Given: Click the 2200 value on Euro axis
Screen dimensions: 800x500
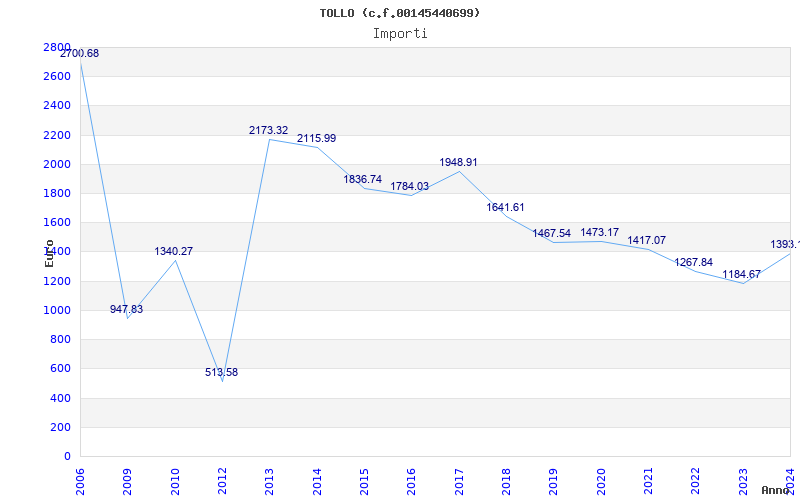Looking at the screenshot, I should [57, 135].
